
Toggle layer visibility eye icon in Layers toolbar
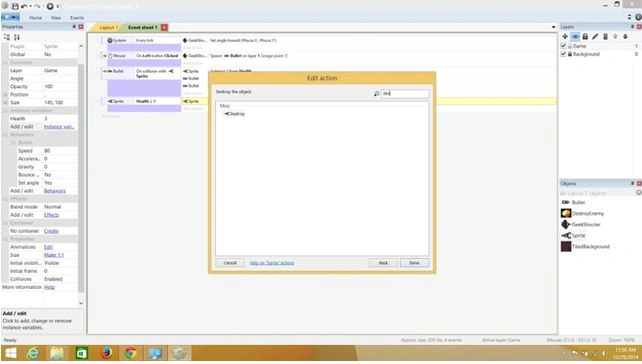click(575, 36)
